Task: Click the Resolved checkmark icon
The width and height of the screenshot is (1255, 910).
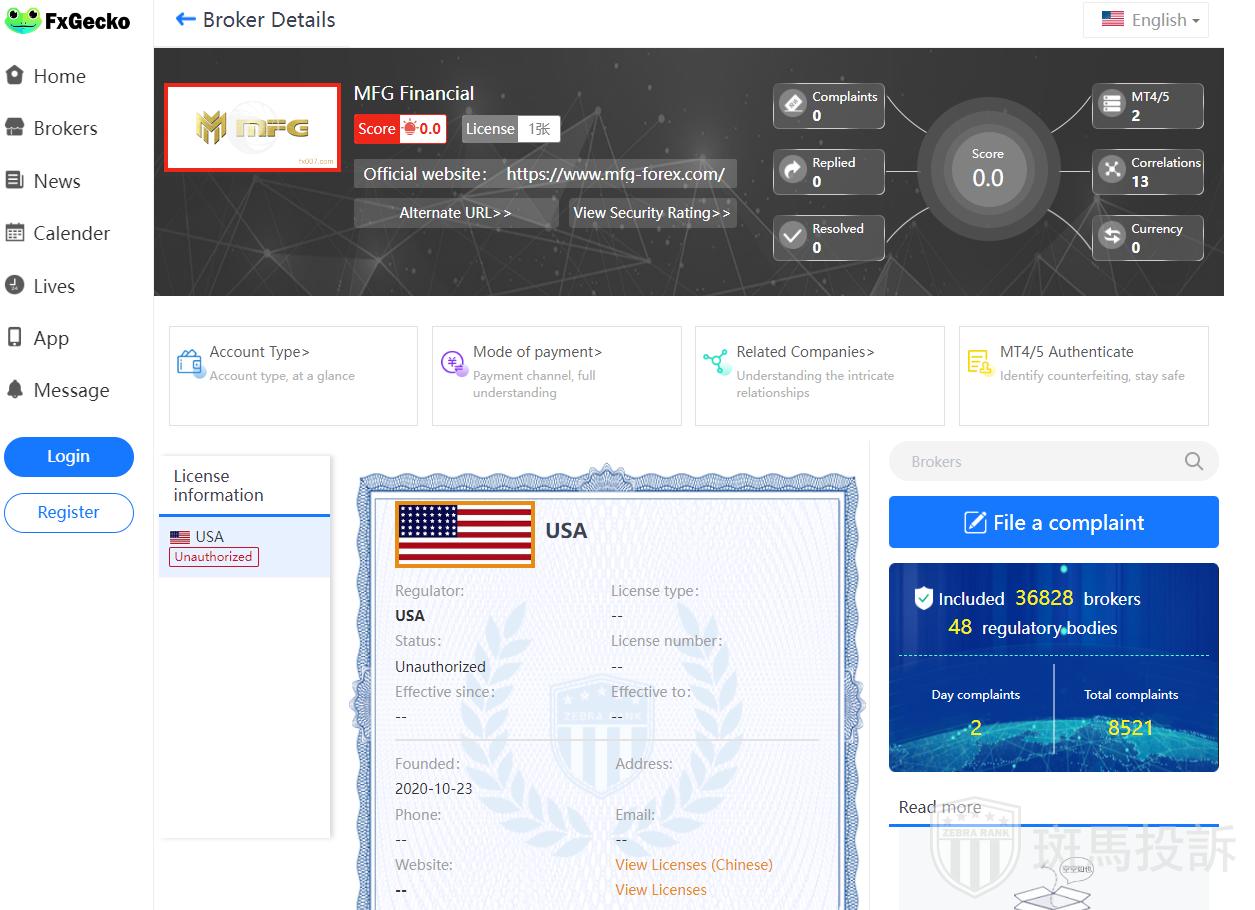Action: 793,237
